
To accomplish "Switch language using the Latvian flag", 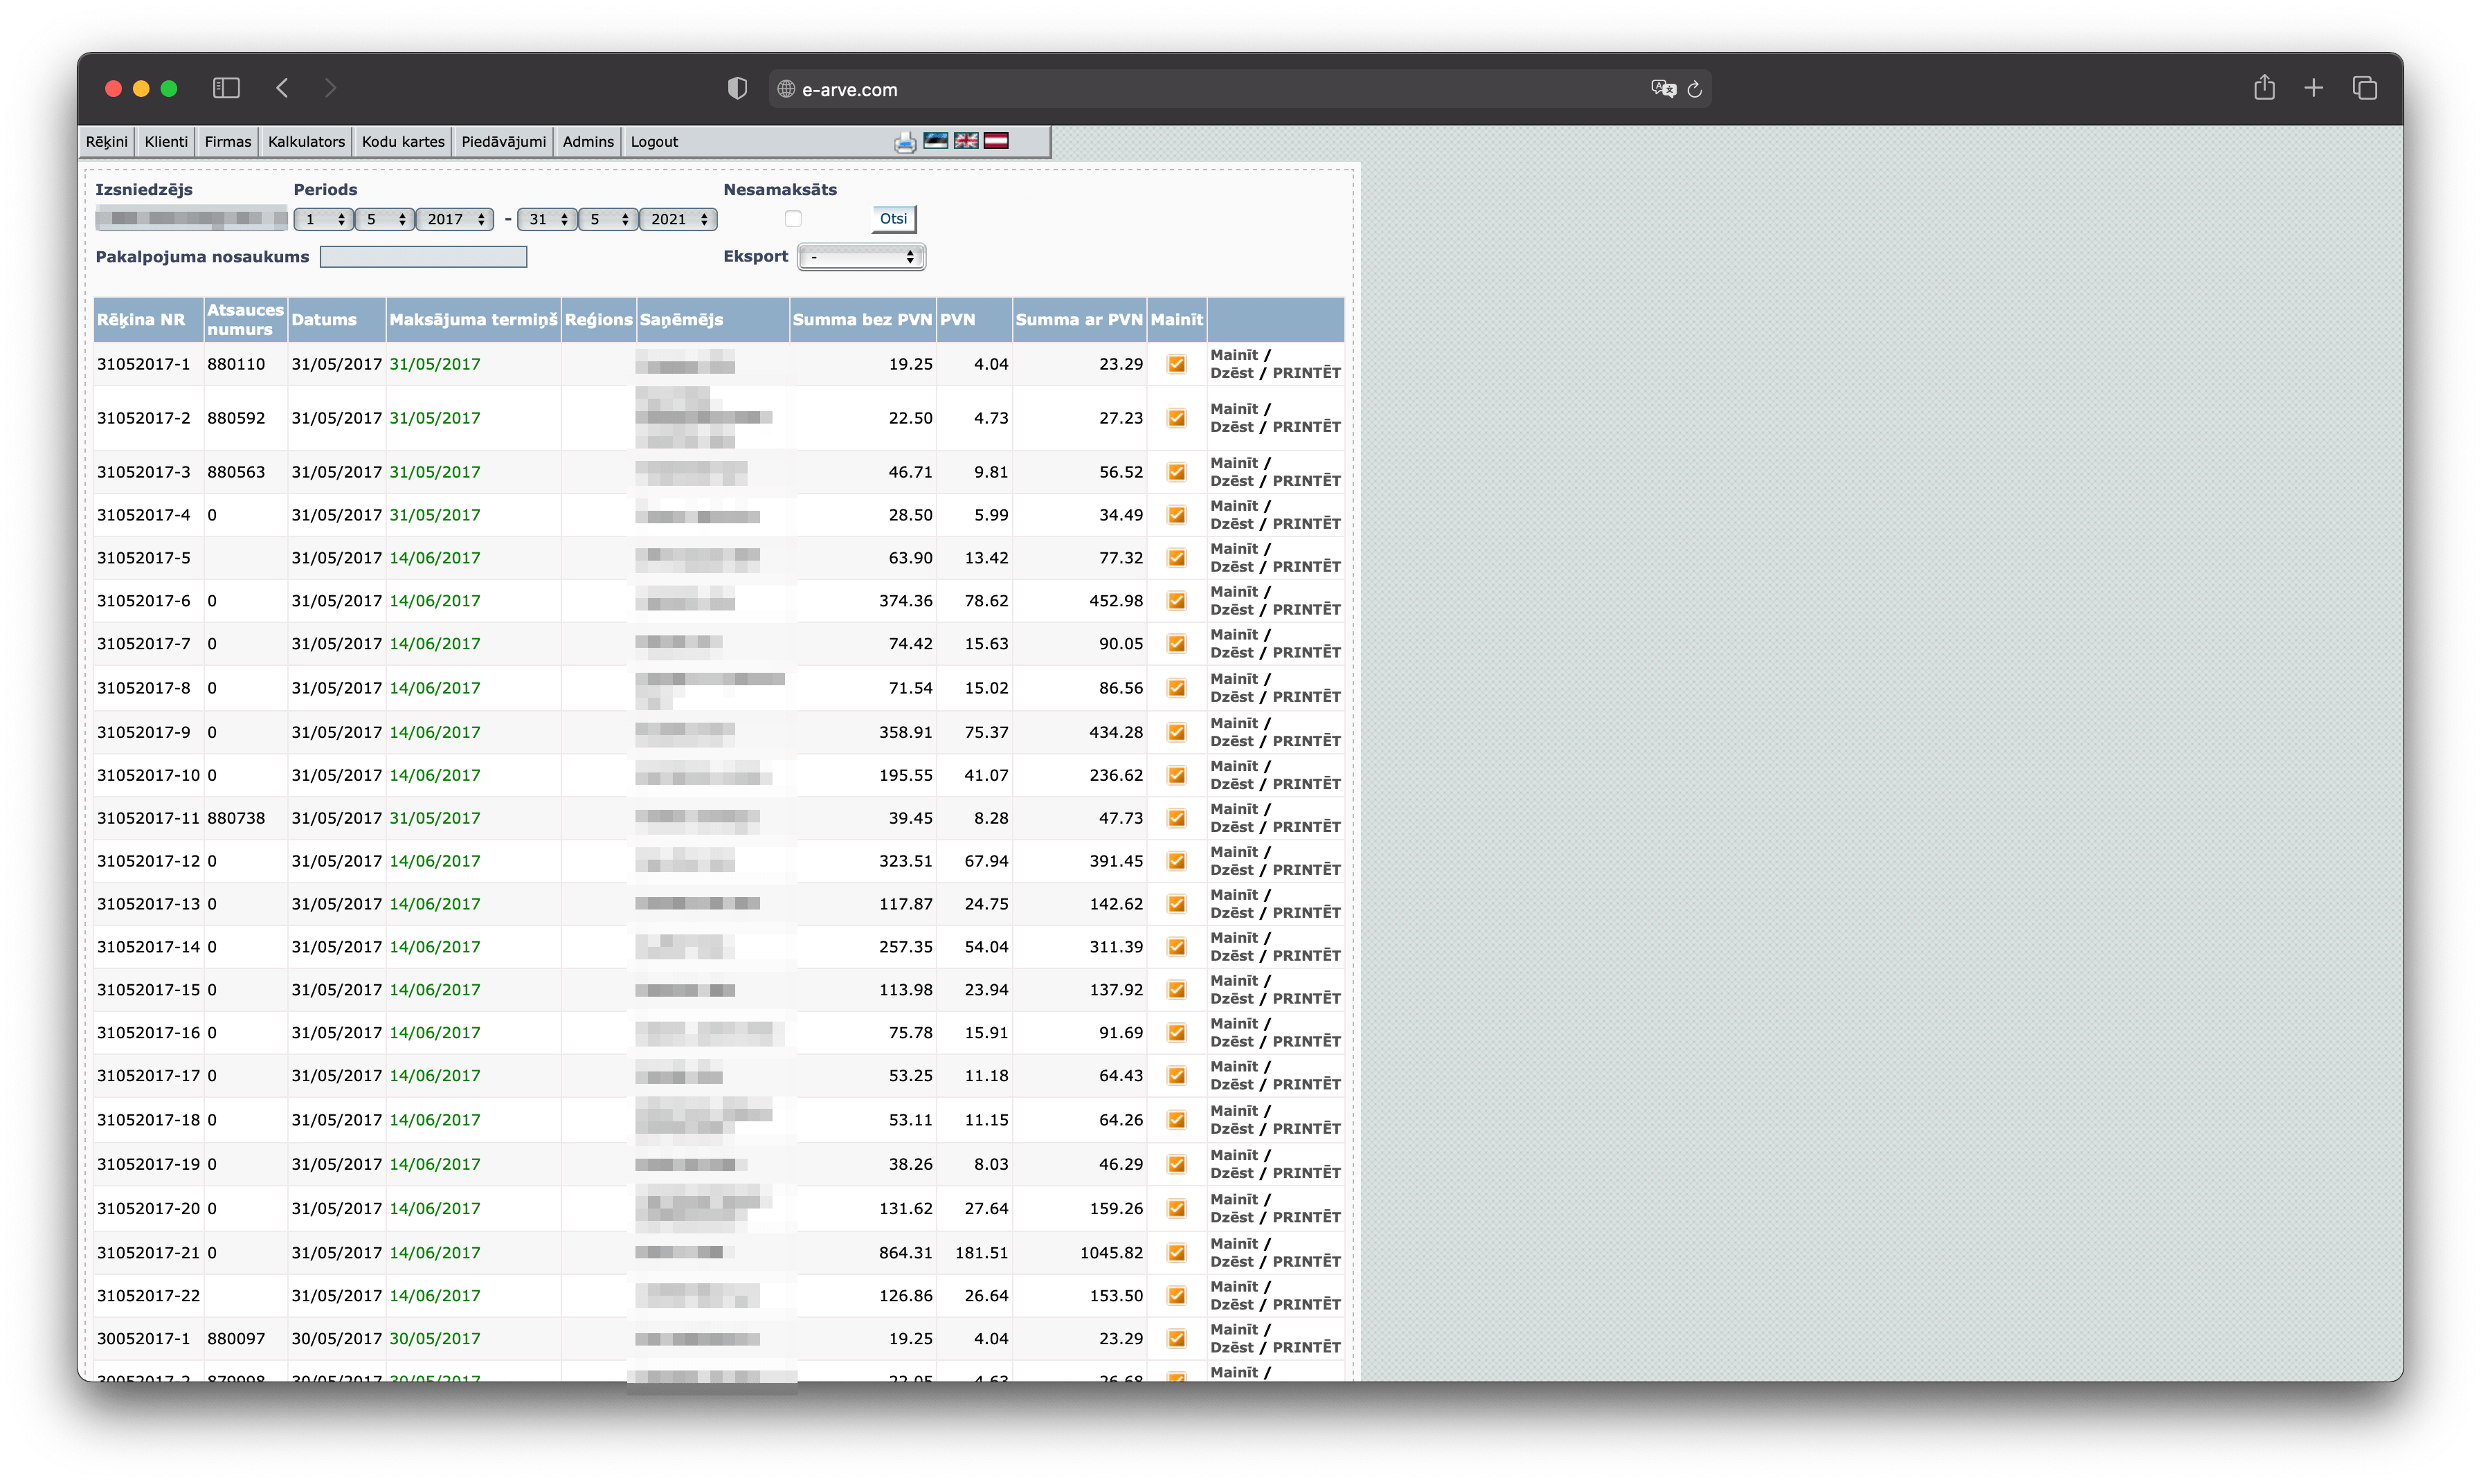I will click(995, 141).
